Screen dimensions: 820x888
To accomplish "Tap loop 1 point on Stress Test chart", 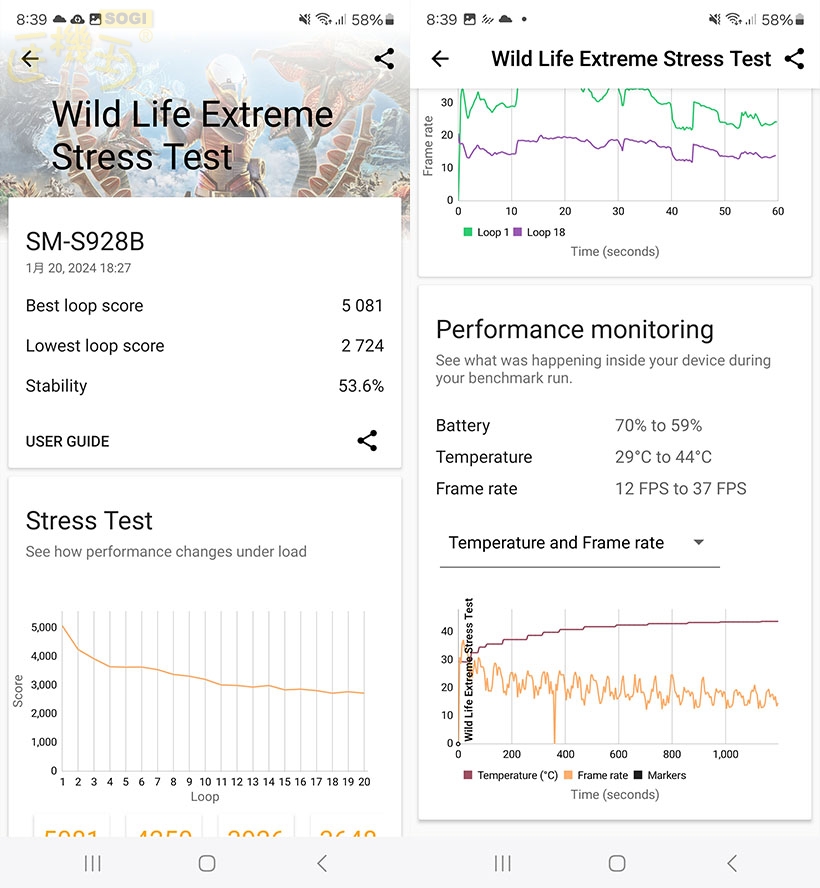I will click(x=62, y=627).
